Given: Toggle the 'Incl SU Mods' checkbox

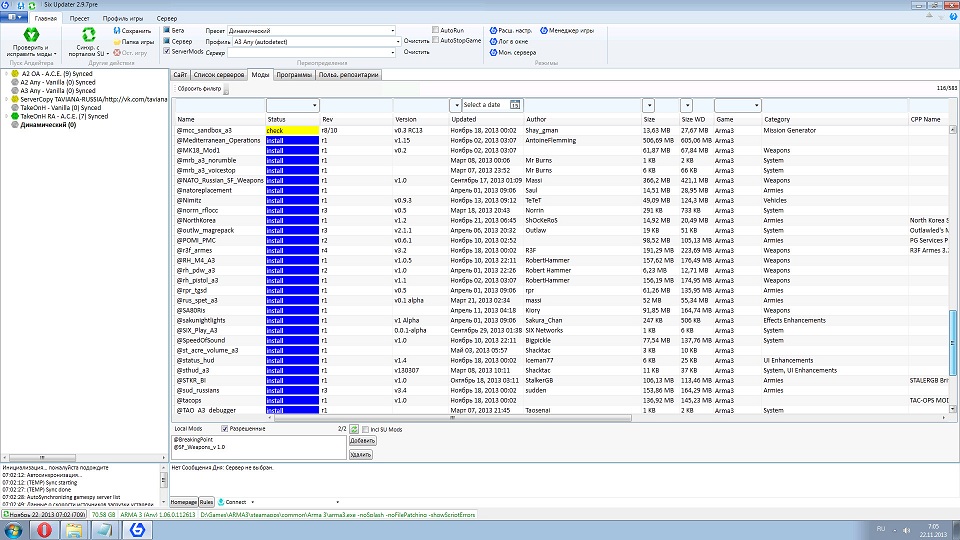Looking at the screenshot, I should tap(365, 429).
